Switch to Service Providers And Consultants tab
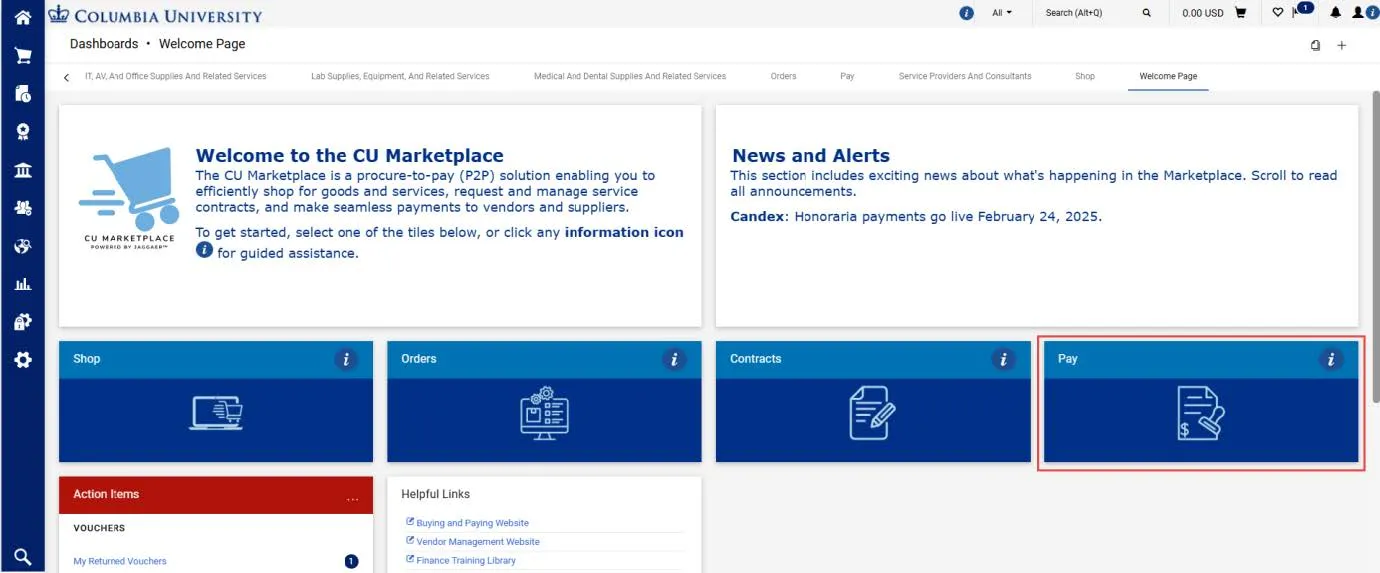Screen dimensions: 1380x573 (x=965, y=76)
